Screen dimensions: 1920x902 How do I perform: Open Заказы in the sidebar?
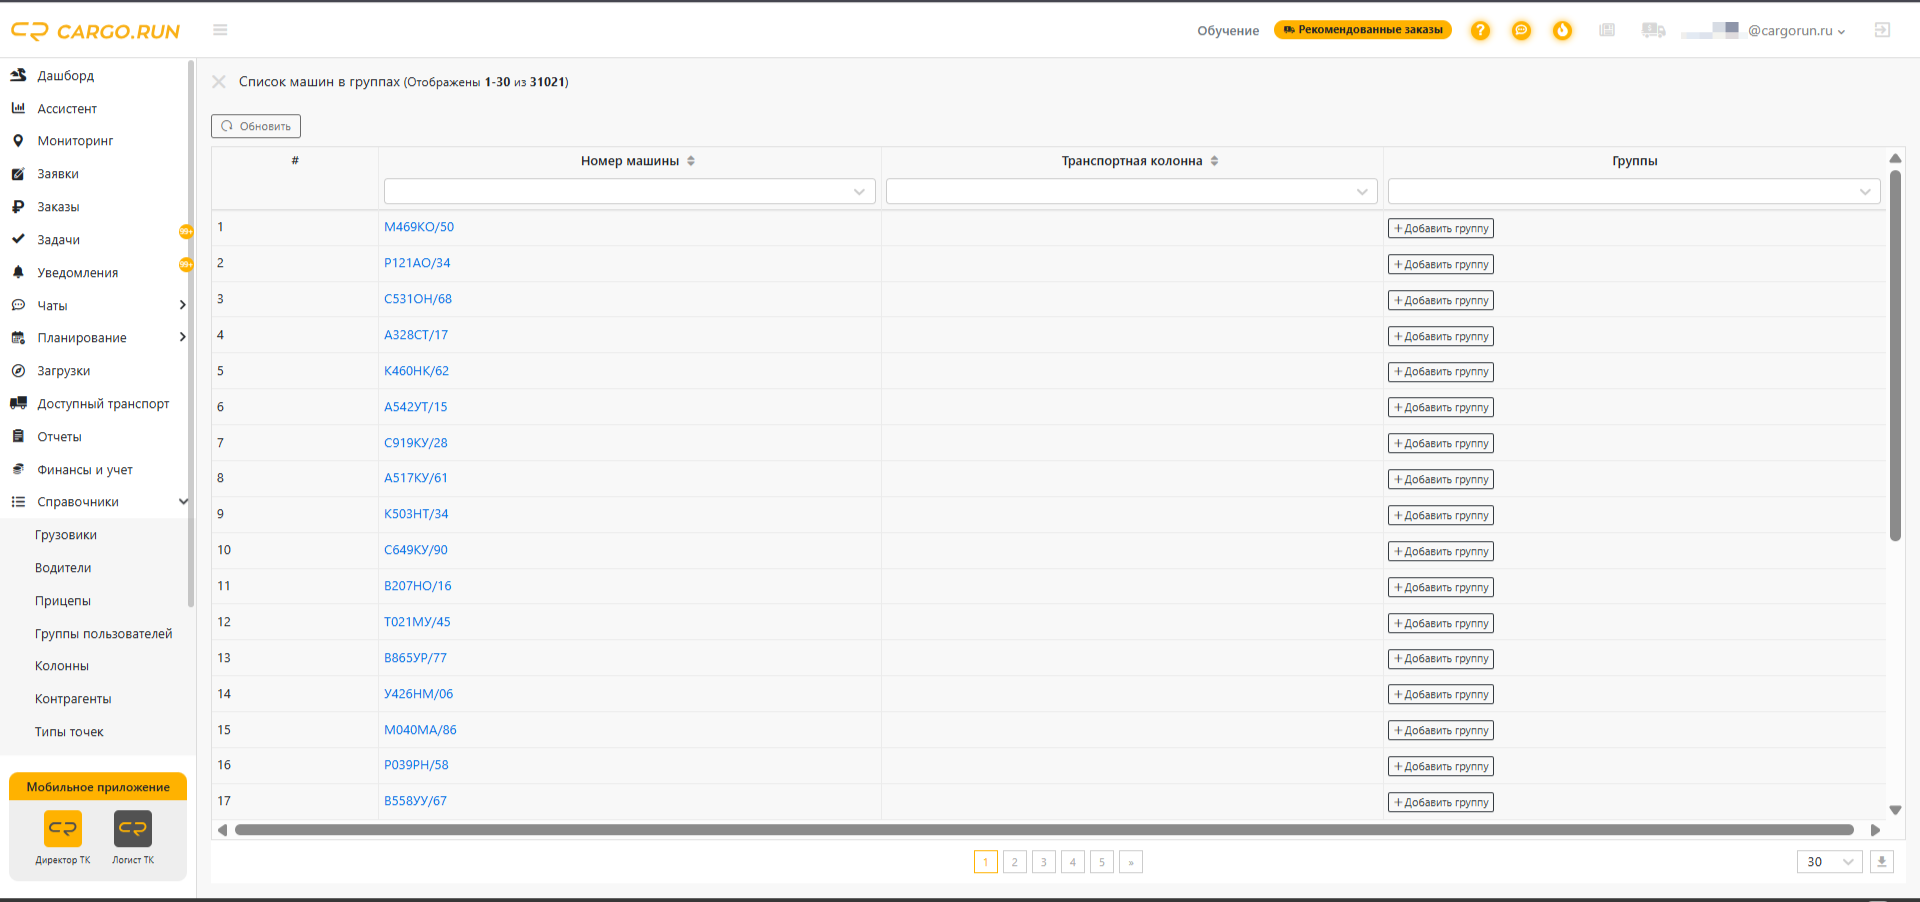58,207
